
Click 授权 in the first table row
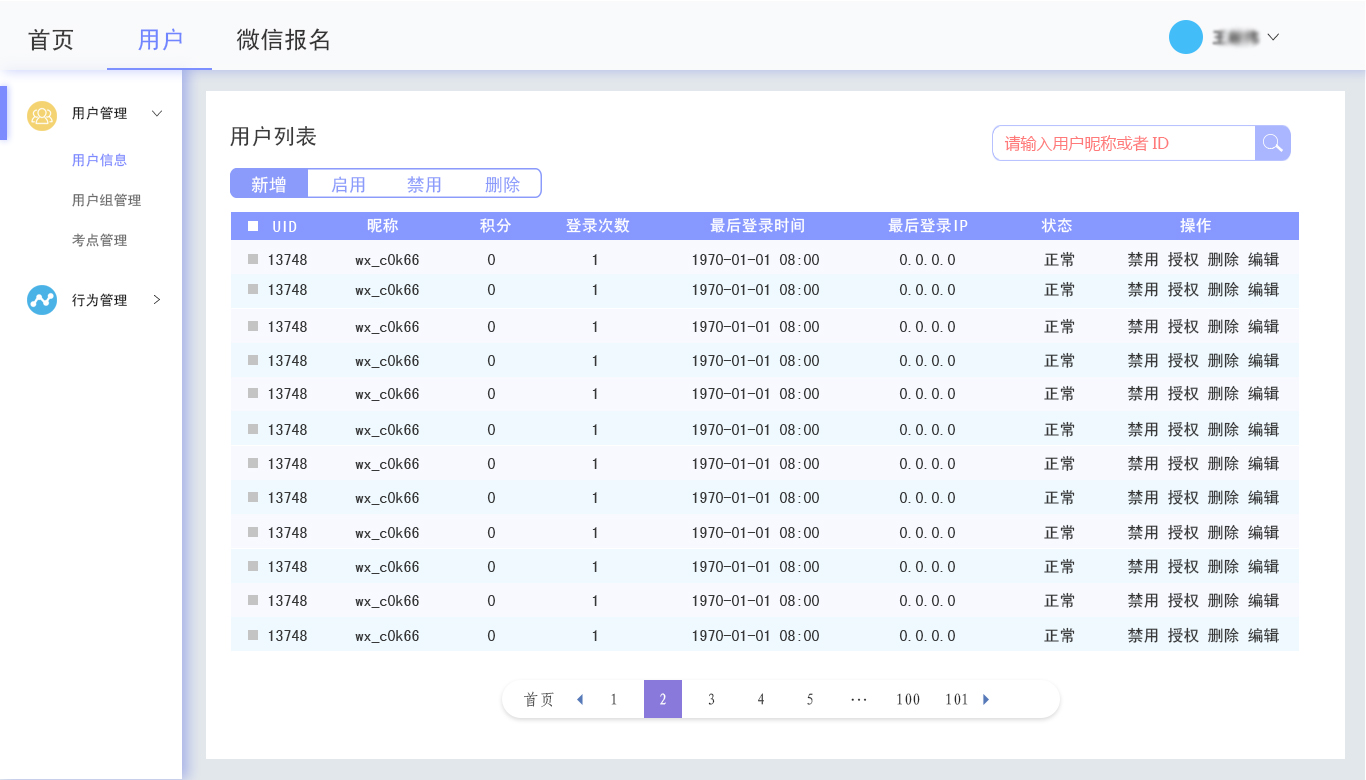[x=1183, y=260]
